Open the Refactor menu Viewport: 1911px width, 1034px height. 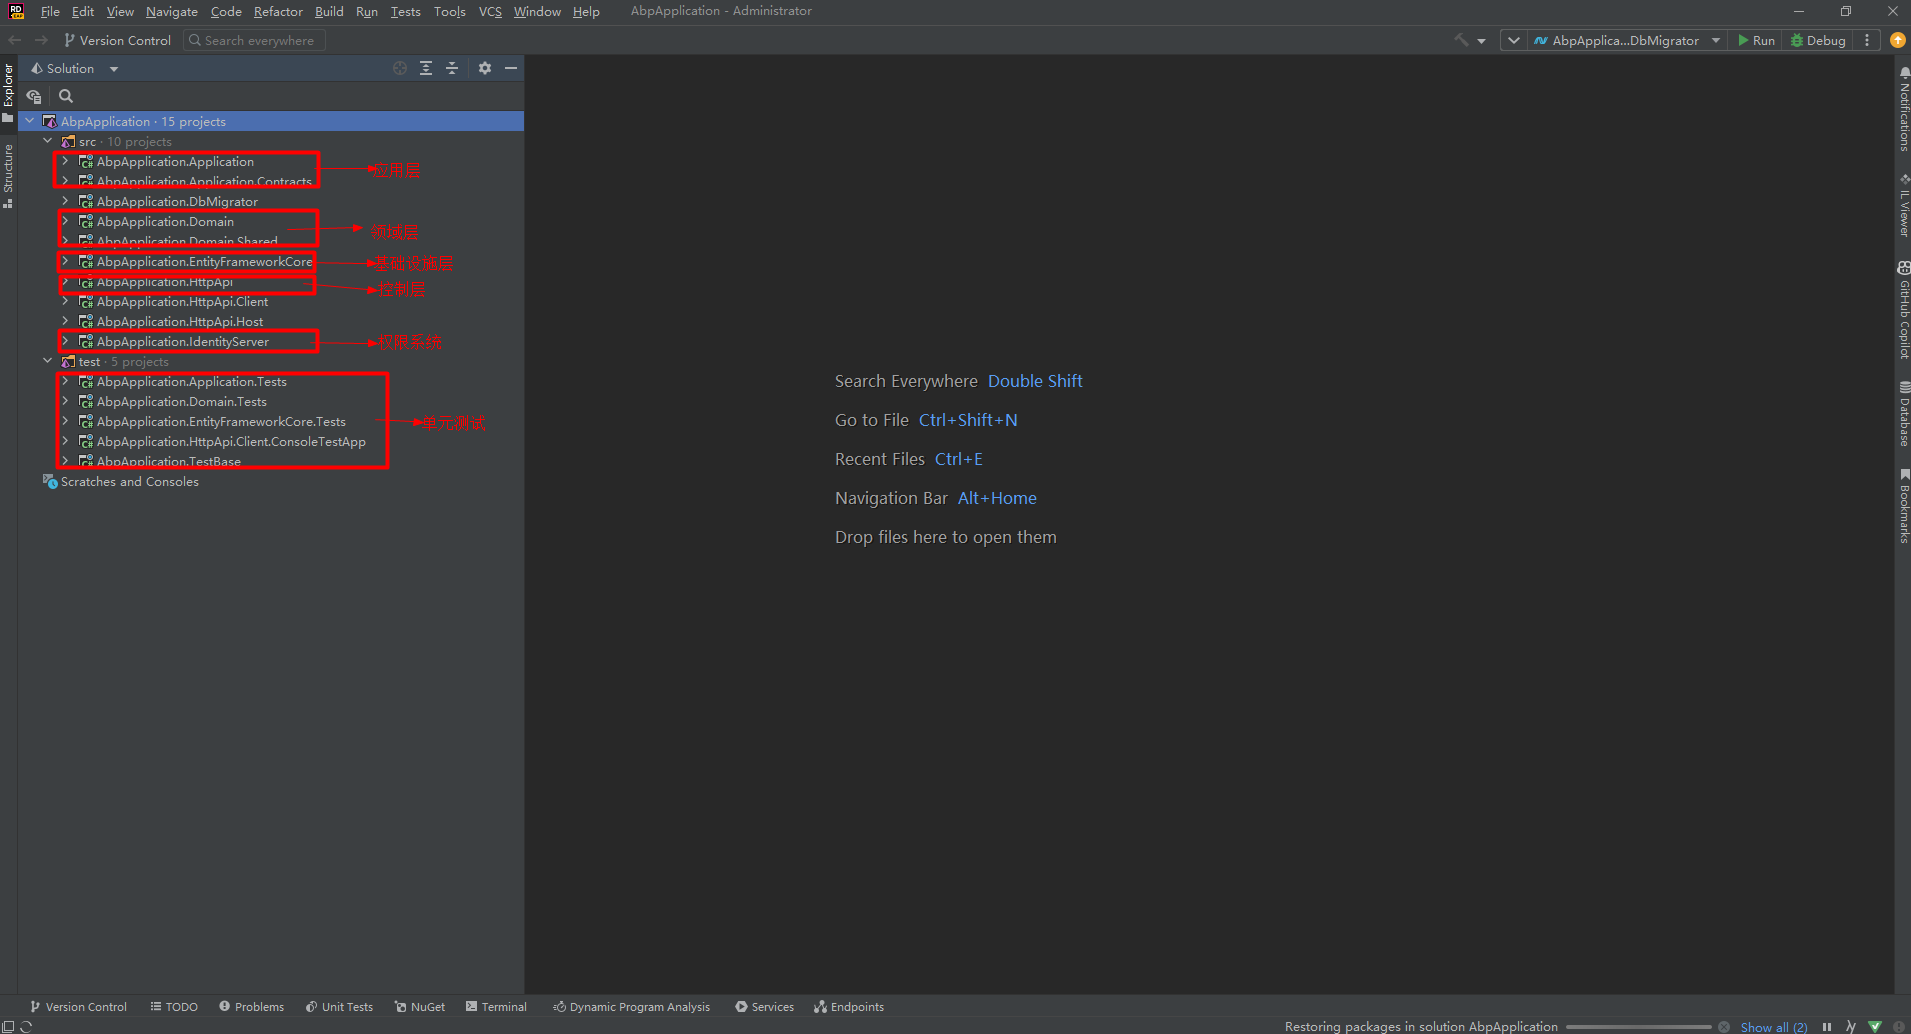[278, 11]
